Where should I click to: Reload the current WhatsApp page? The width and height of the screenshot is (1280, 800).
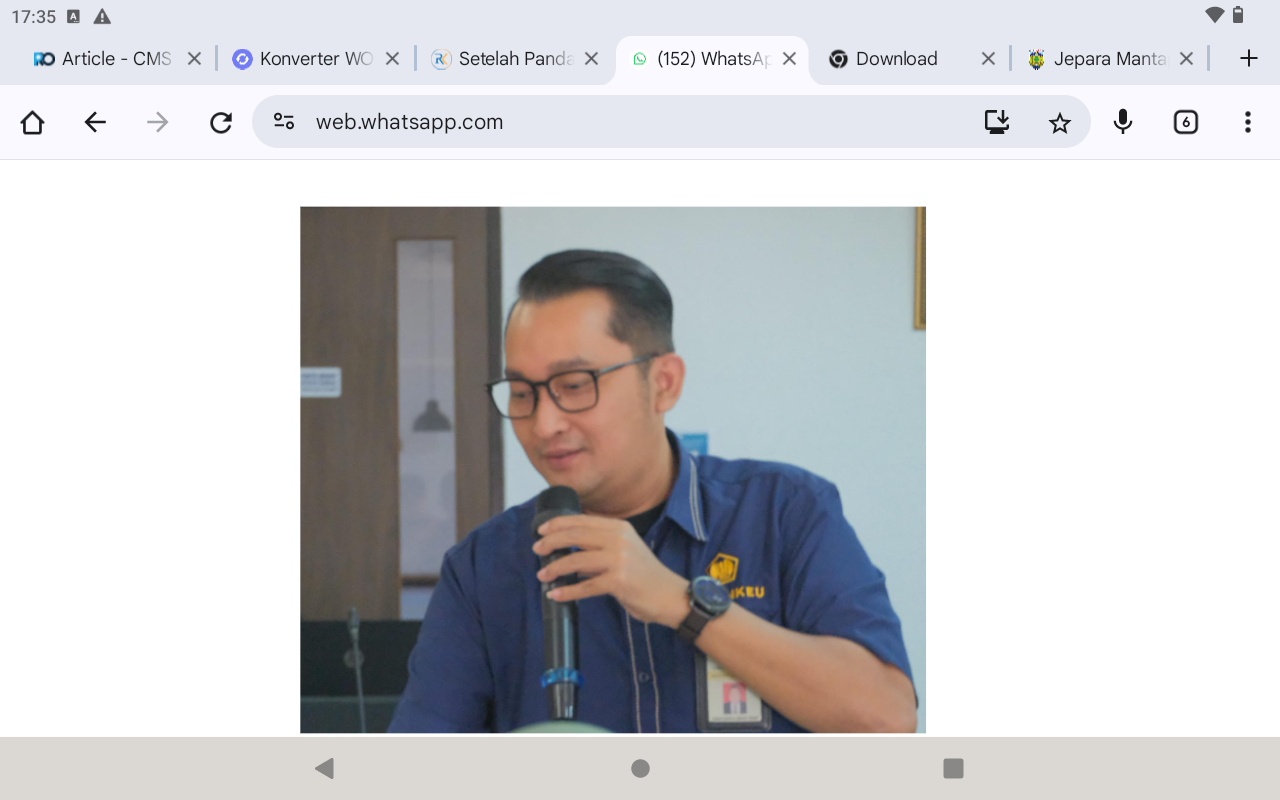pyautogui.click(x=220, y=122)
